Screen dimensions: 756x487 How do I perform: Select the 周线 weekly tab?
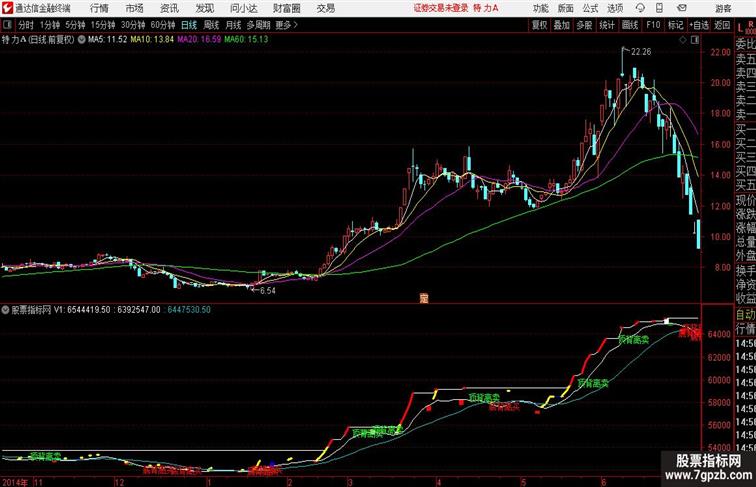click(x=211, y=25)
